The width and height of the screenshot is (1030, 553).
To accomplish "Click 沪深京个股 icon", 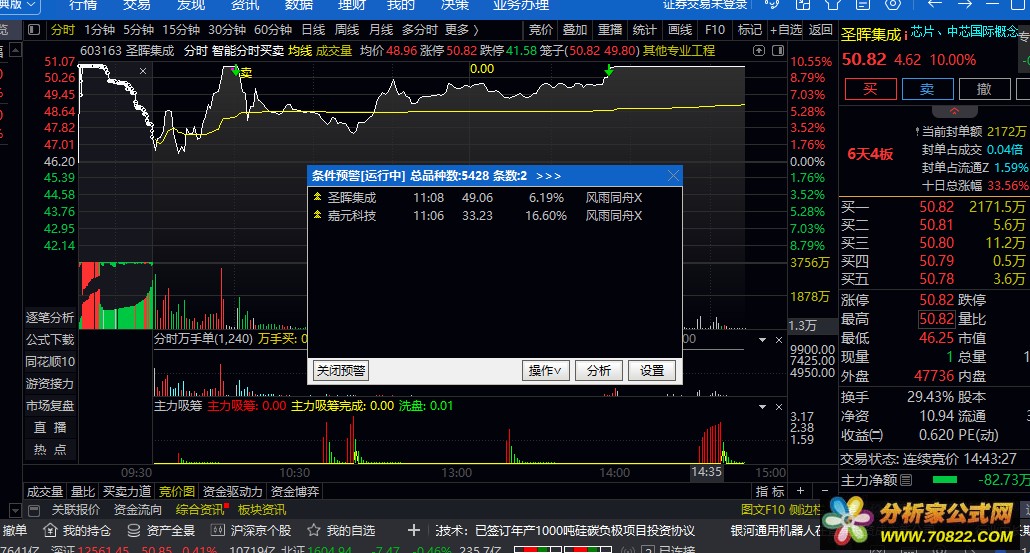I will (x=217, y=530).
